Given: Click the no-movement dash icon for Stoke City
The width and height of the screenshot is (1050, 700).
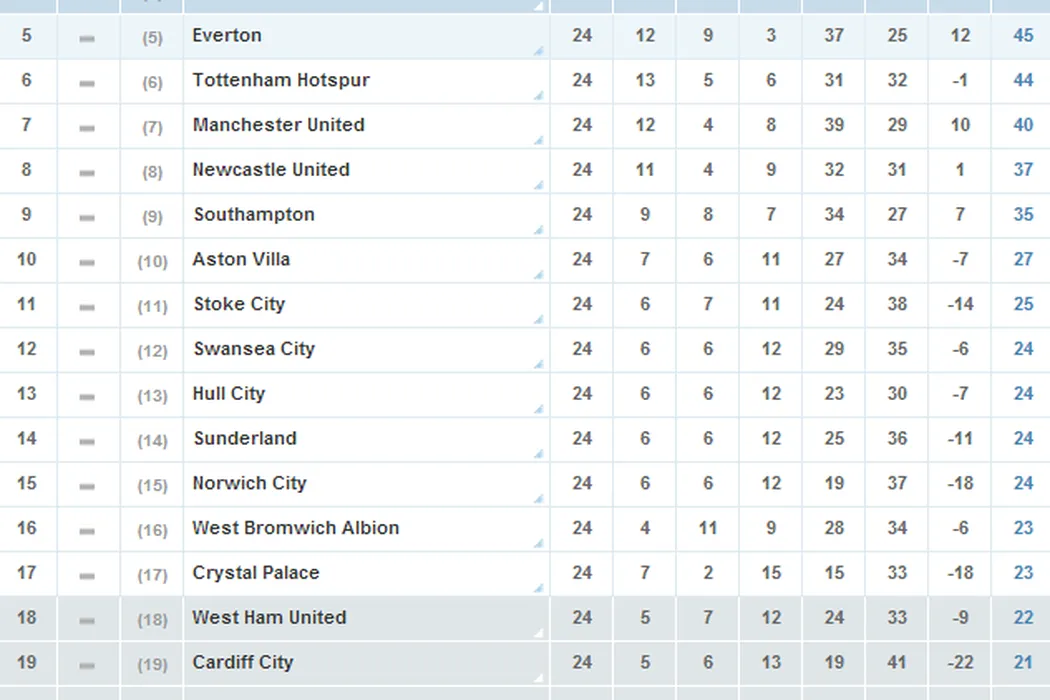Looking at the screenshot, I should 87,307.
